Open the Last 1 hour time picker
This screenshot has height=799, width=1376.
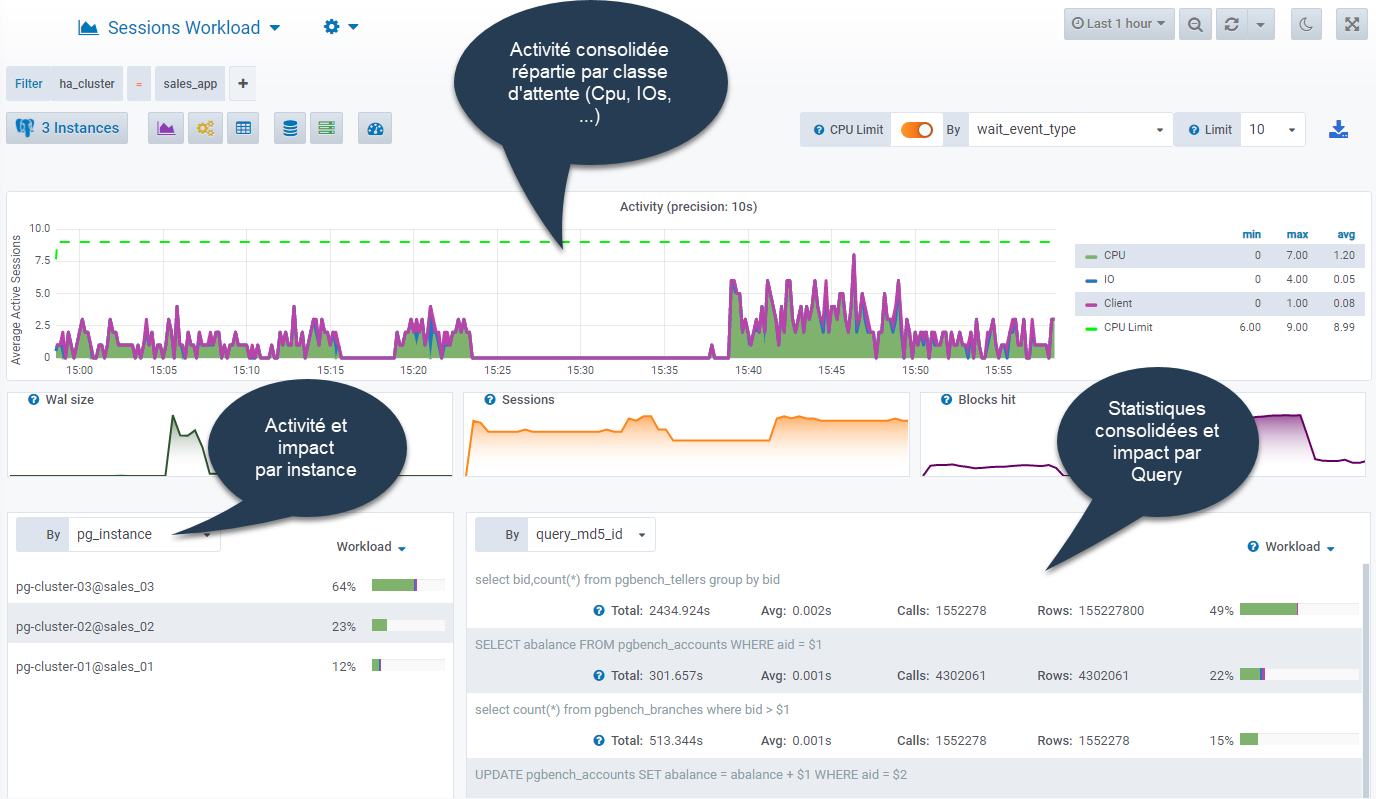(1119, 24)
